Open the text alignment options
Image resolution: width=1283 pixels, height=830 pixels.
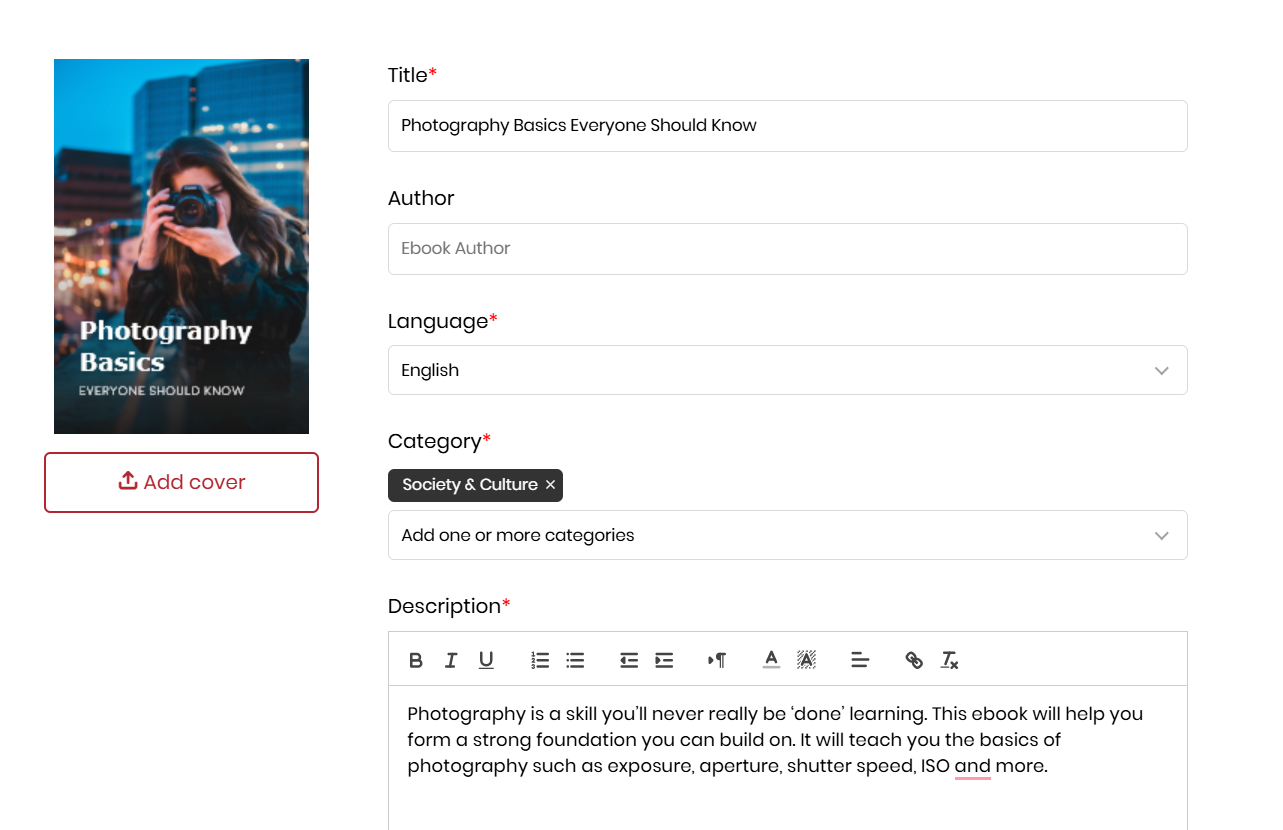coord(860,660)
